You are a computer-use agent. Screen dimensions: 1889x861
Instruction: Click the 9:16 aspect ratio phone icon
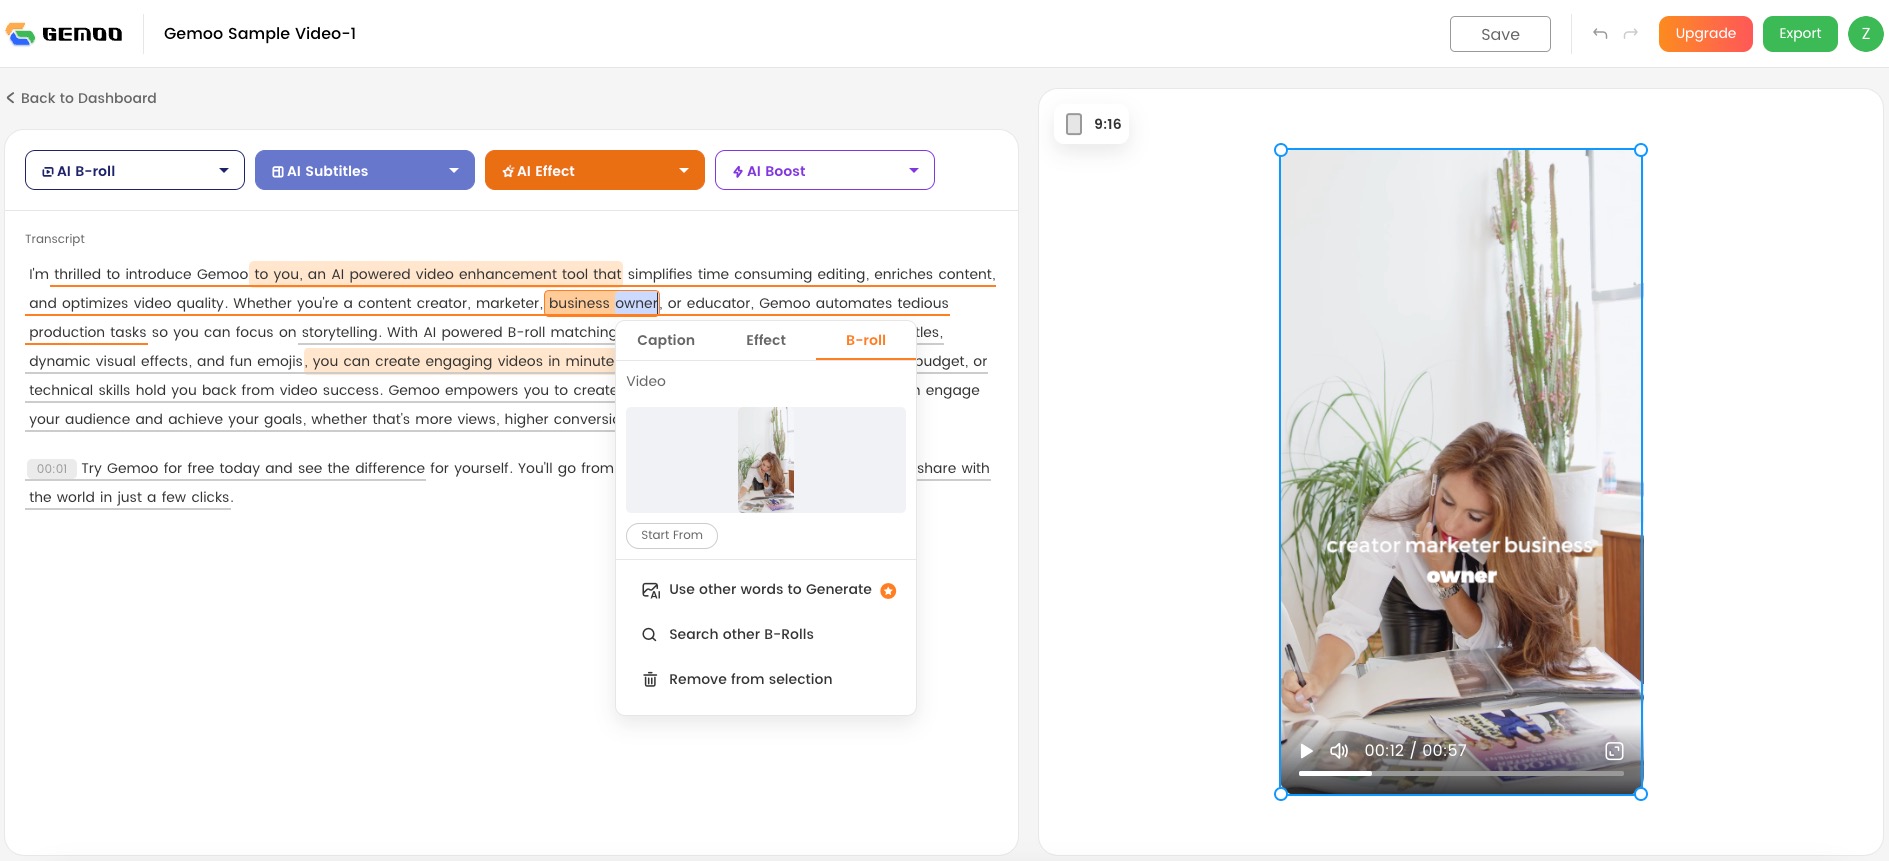coord(1074,124)
